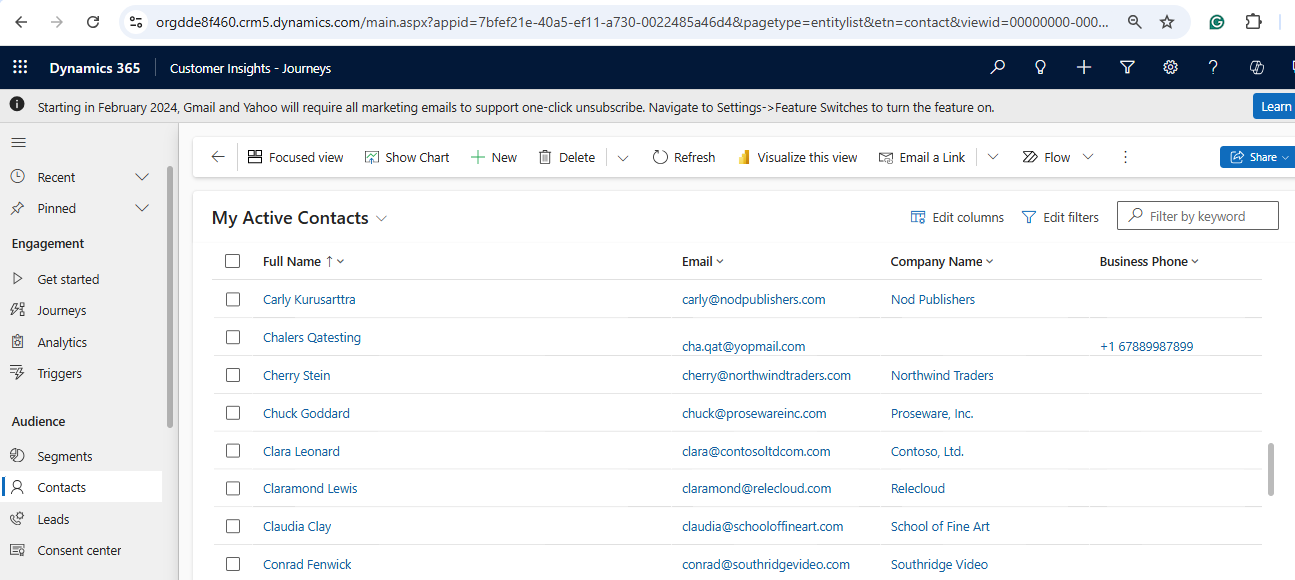Open advanced find funnel icon in header

pos(1127,68)
